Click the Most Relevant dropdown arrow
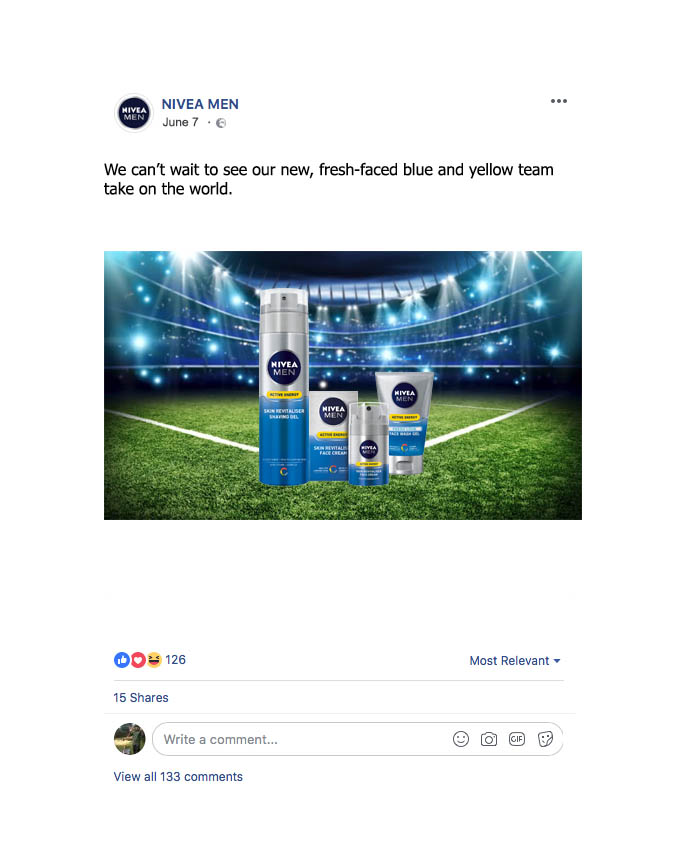 [x=557, y=661]
